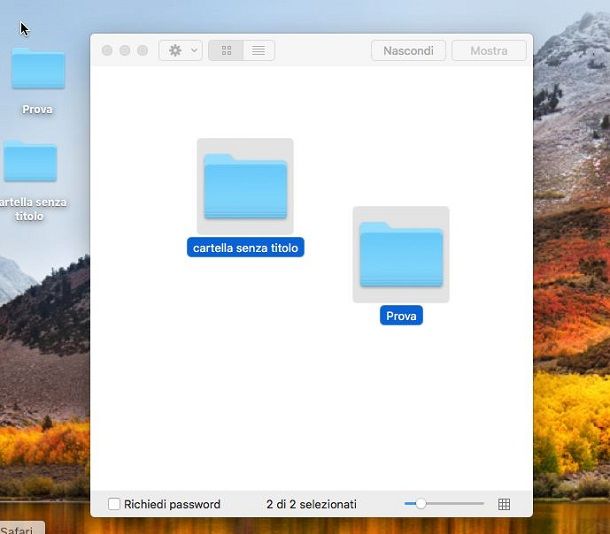Close the window with the red button
Image resolution: width=610 pixels, height=534 pixels.
[107, 51]
